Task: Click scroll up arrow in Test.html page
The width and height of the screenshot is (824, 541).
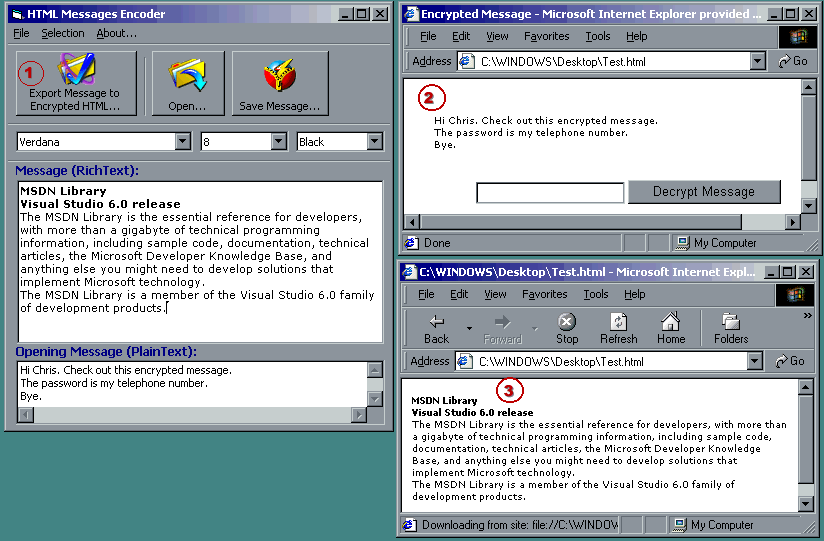Action: (806, 387)
